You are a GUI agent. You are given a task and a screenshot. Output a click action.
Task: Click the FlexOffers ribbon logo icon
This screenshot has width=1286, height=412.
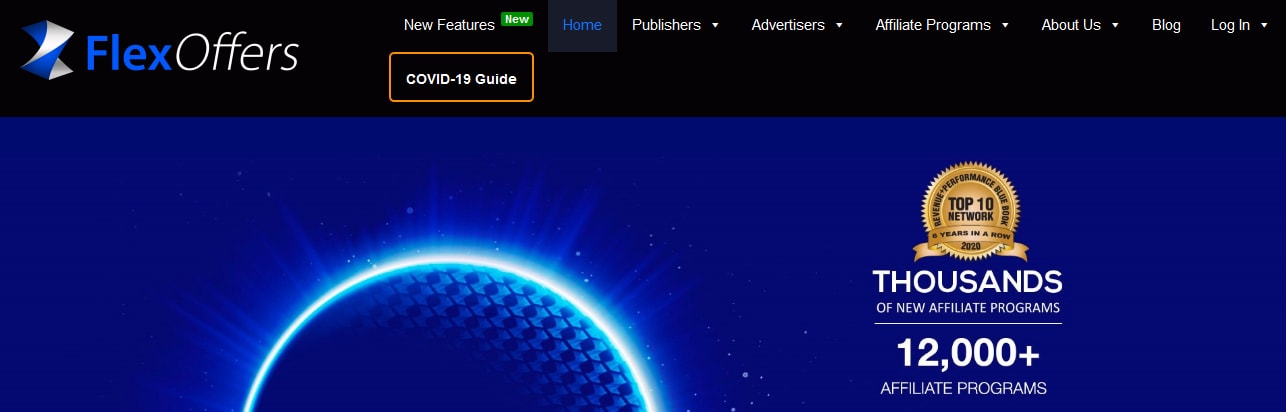47,50
